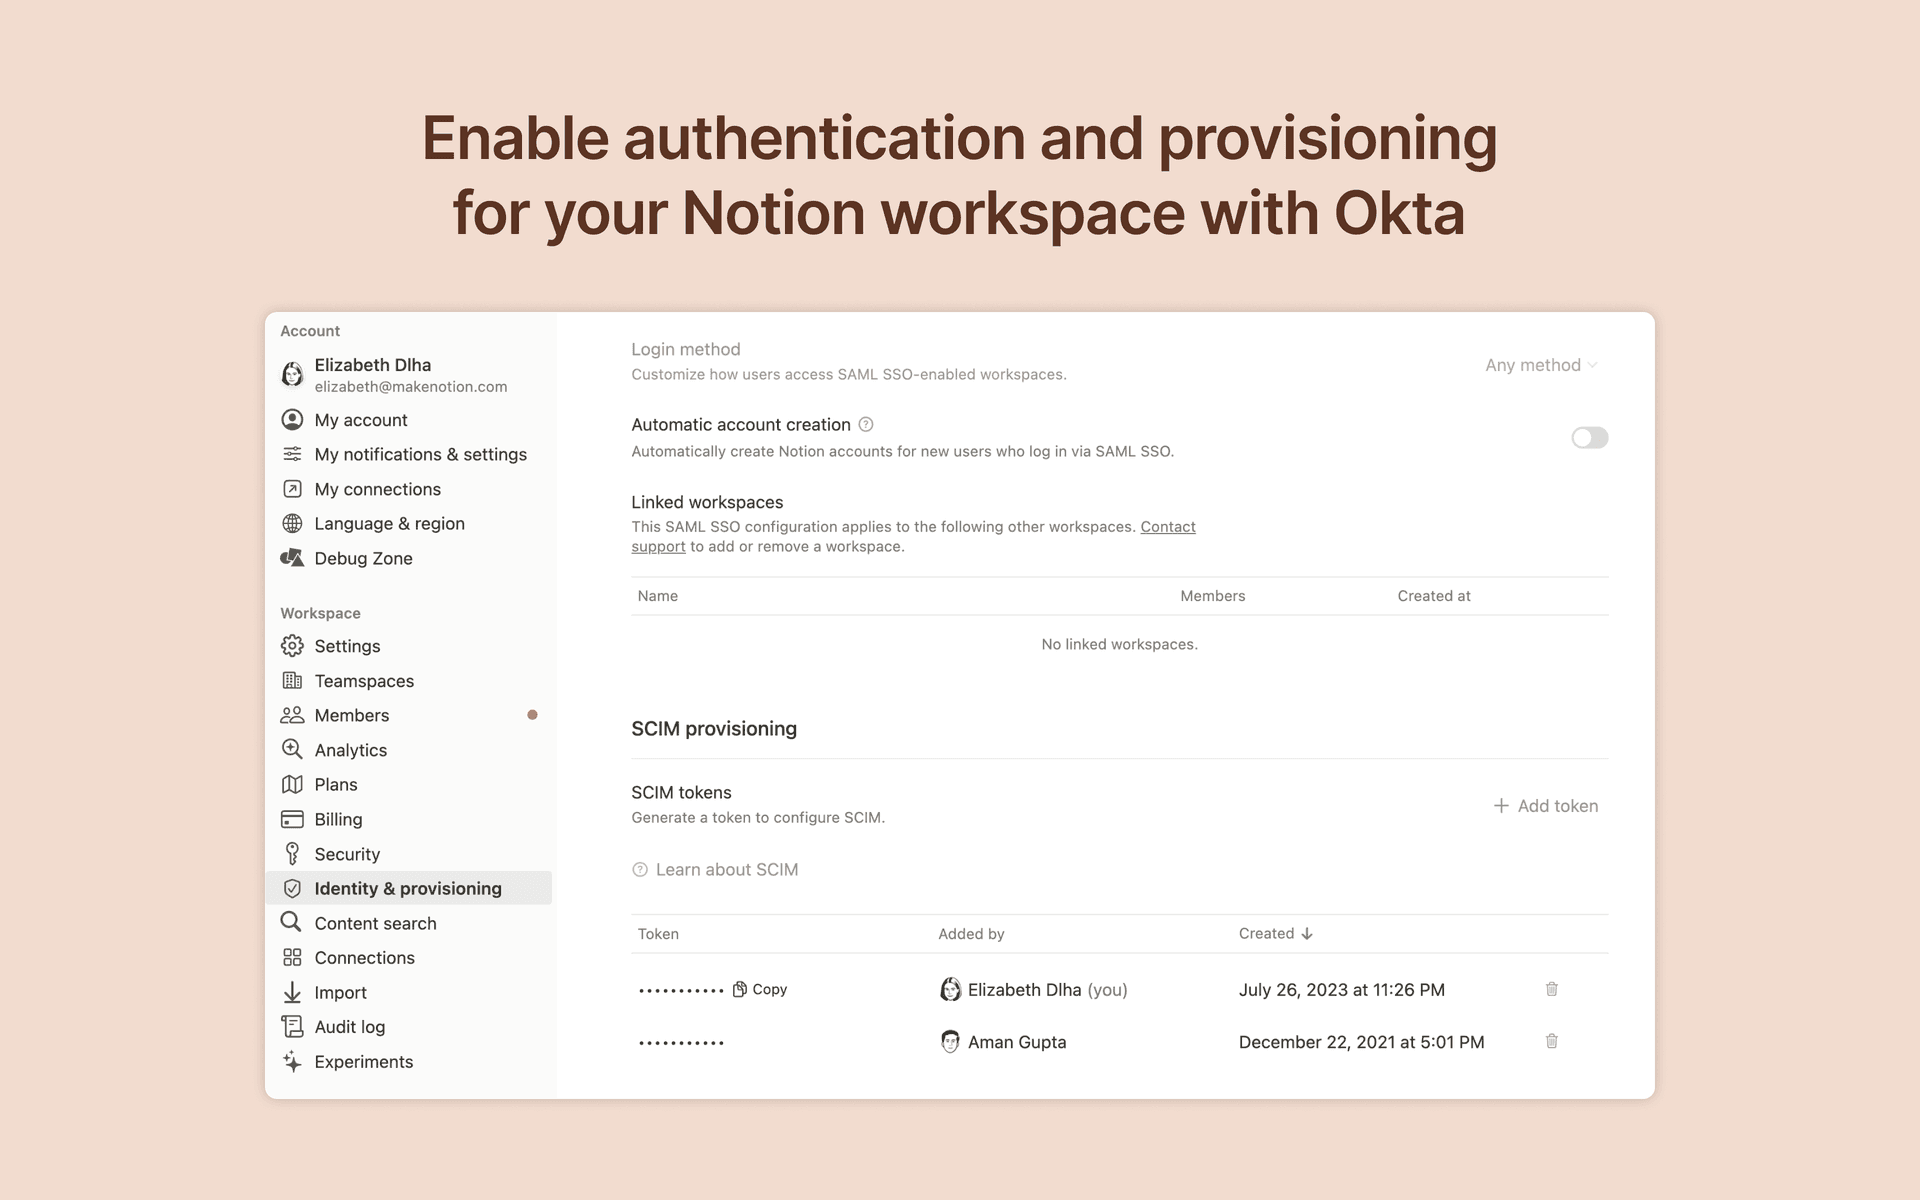Click the help icon beside Automatic account creation

(x=866, y=424)
